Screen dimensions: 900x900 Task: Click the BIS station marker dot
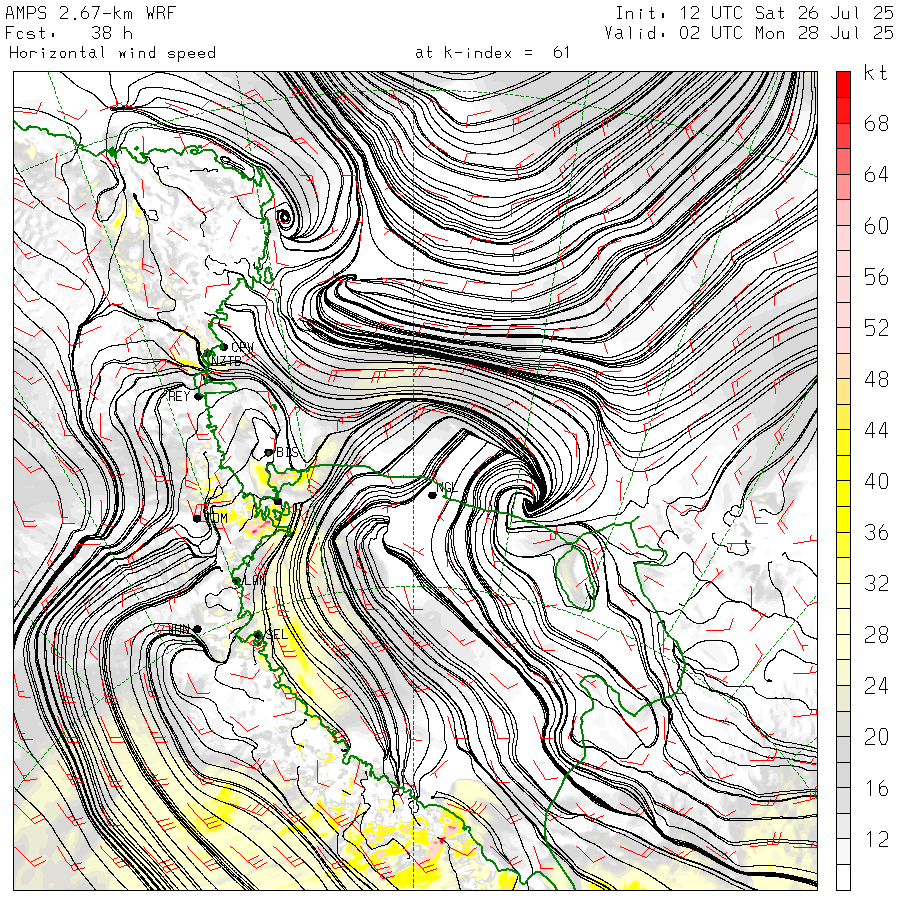click(268, 452)
